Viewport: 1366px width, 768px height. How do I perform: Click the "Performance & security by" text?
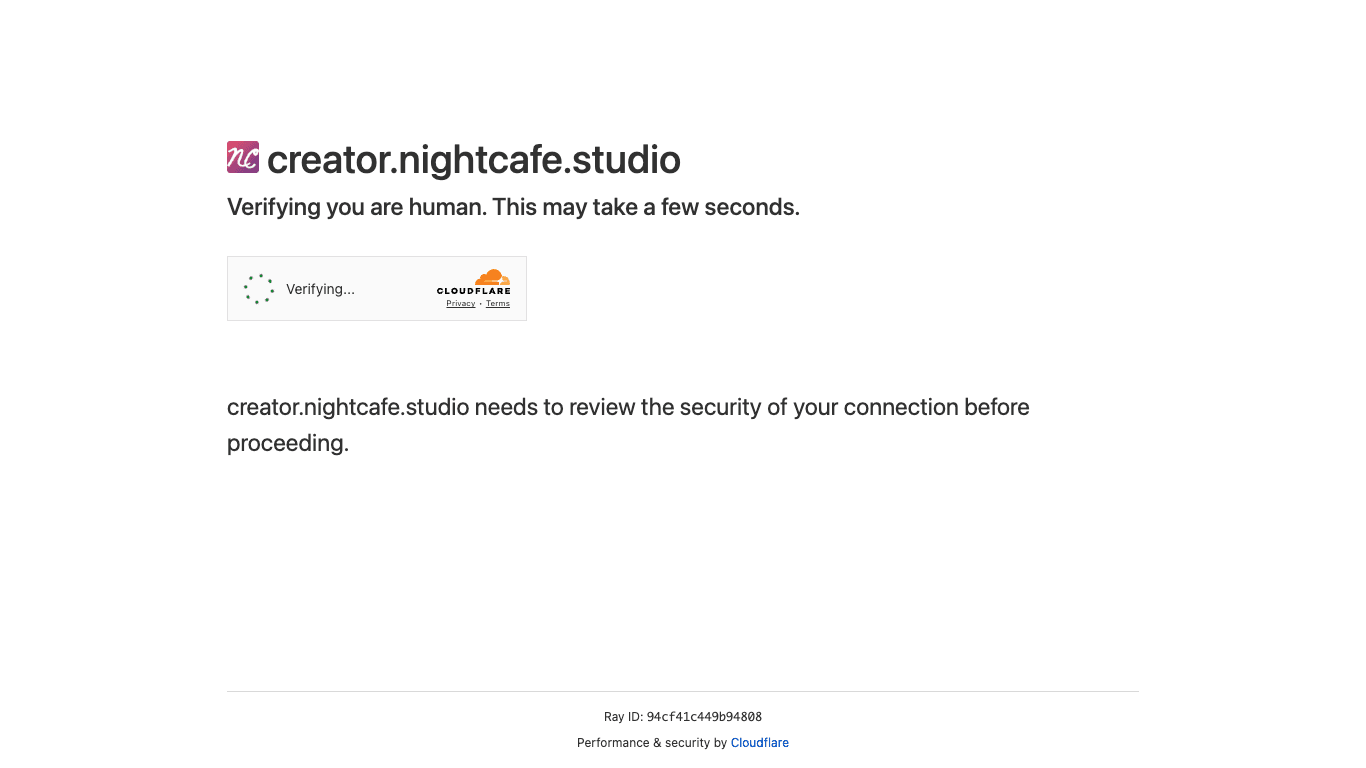652,743
